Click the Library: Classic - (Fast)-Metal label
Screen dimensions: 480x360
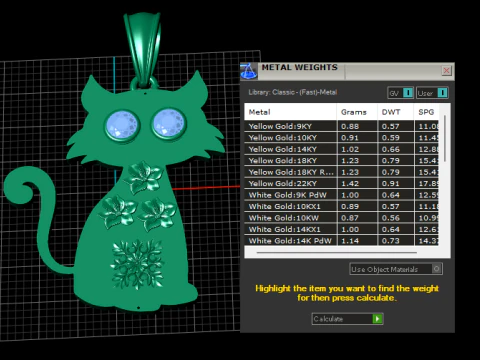coord(293,92)
